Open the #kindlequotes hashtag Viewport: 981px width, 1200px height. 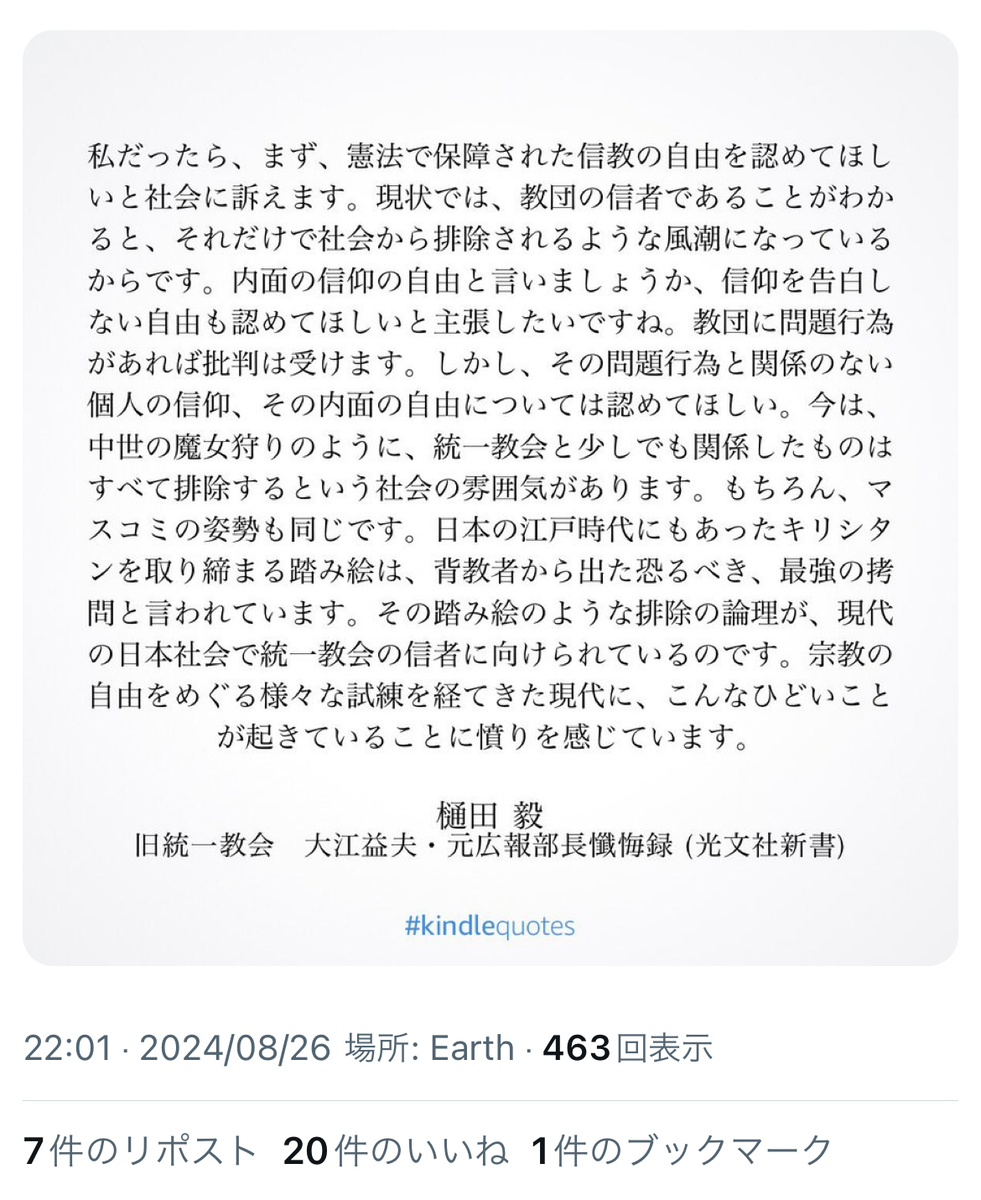click(490, 926)
